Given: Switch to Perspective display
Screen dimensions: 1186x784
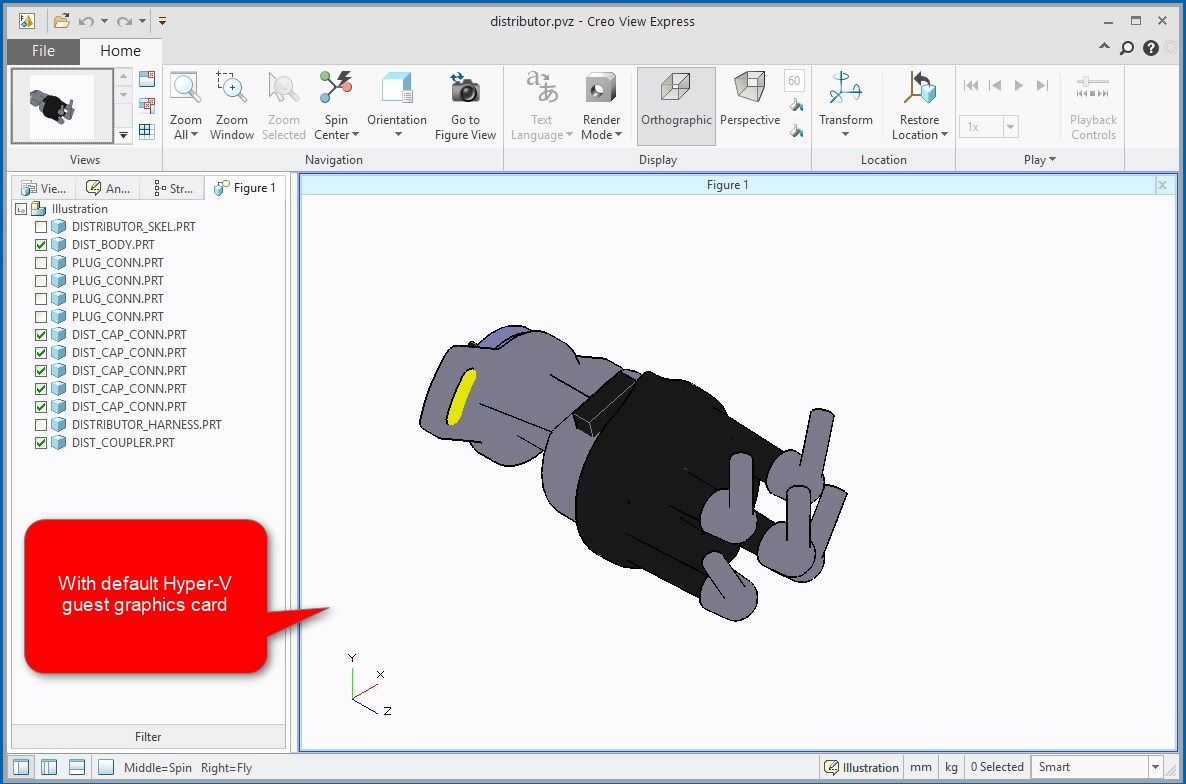Looking at the screenshot, I should point(750,106).
